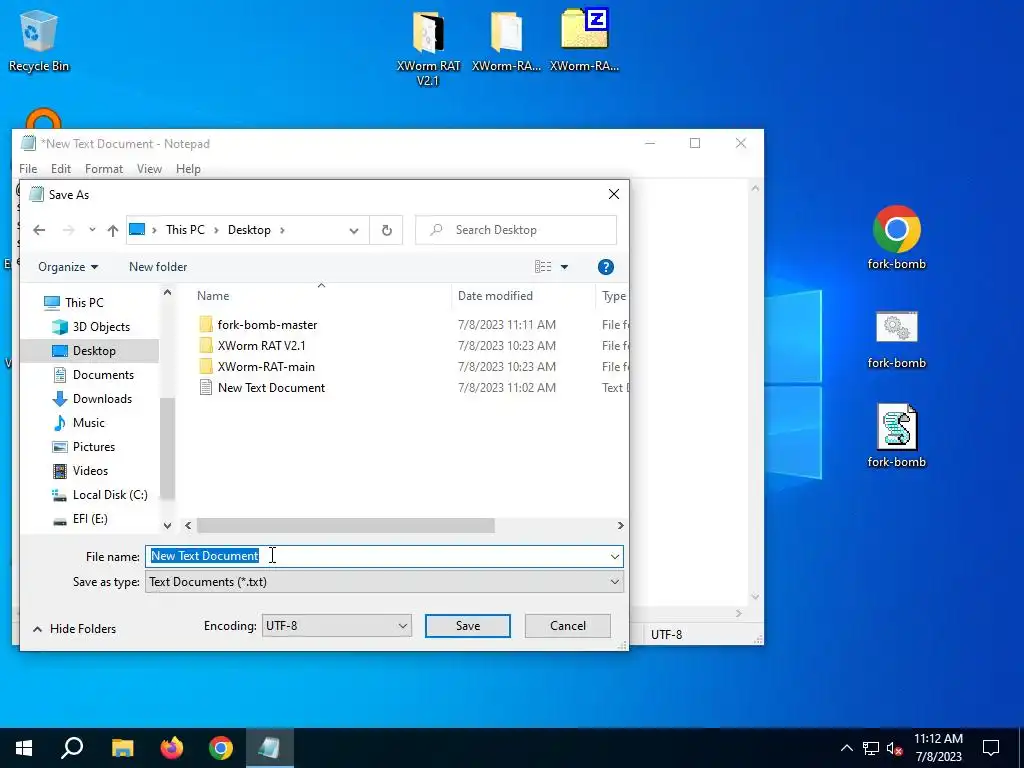Open Notepad File menu

(28, 169)
